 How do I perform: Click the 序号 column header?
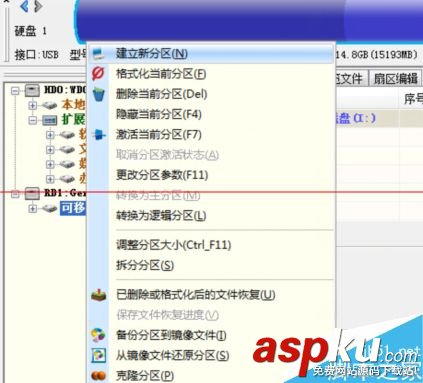[412, 99]
